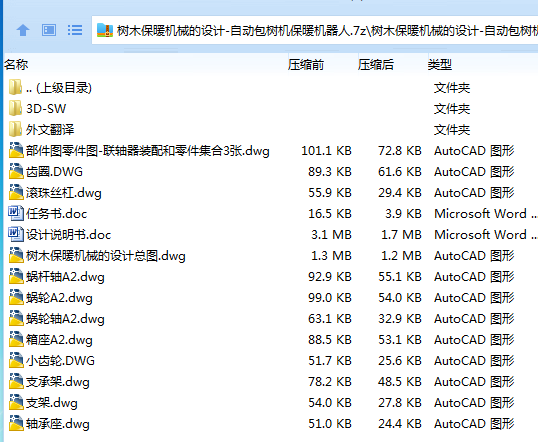The width and height of the screenshot is (538, 442).
Task: Click the 支承架.dwg file icon
Action: tap(16, 381)
